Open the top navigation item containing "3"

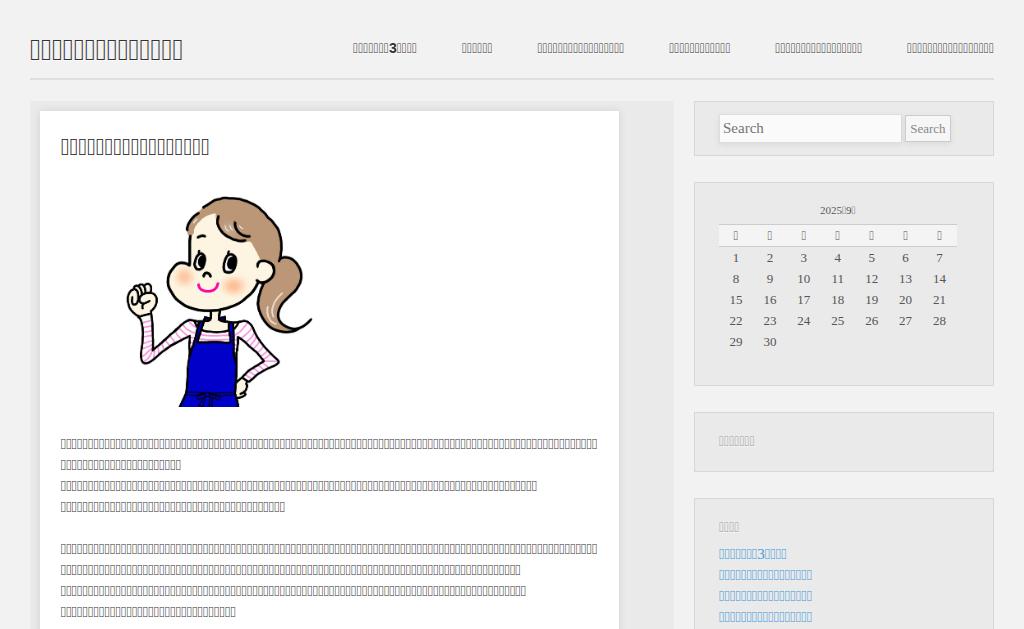point(385,48)
